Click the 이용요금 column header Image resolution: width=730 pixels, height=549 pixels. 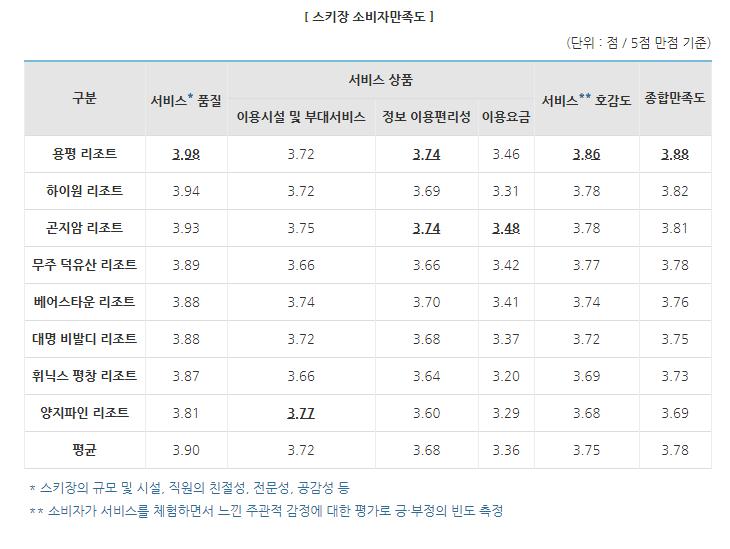click(506, 117)
